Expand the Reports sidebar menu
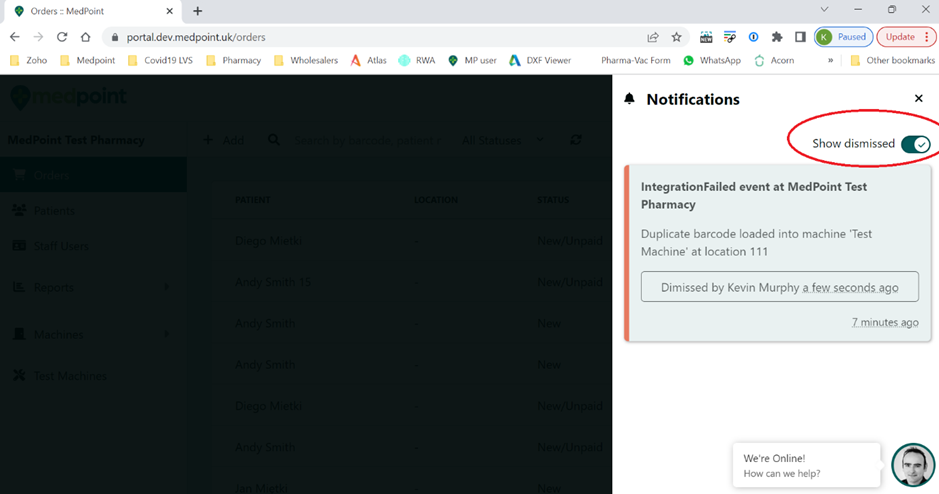 (93, 287)
